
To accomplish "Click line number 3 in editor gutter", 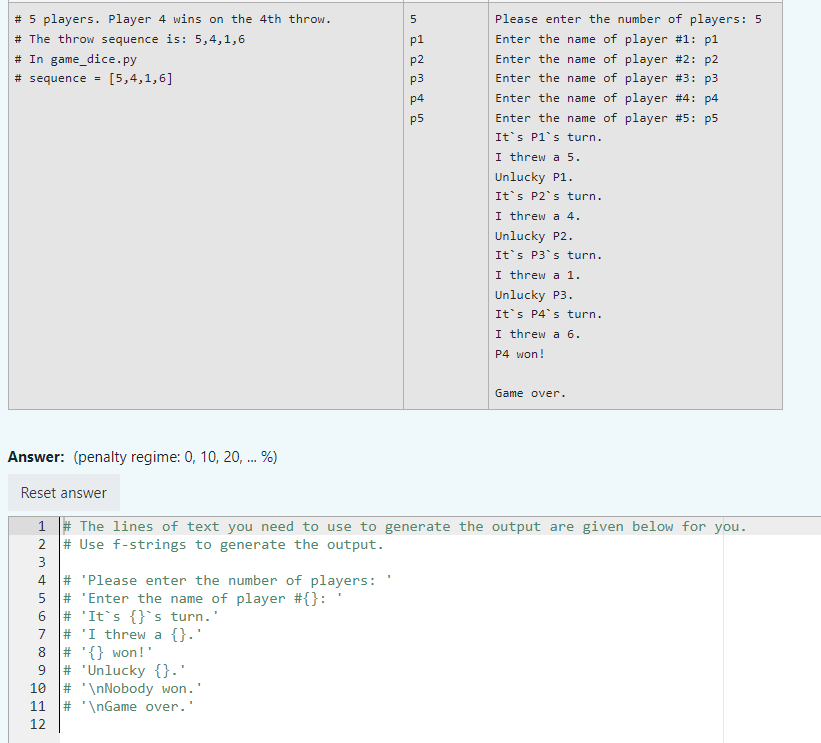I will 41,562.
